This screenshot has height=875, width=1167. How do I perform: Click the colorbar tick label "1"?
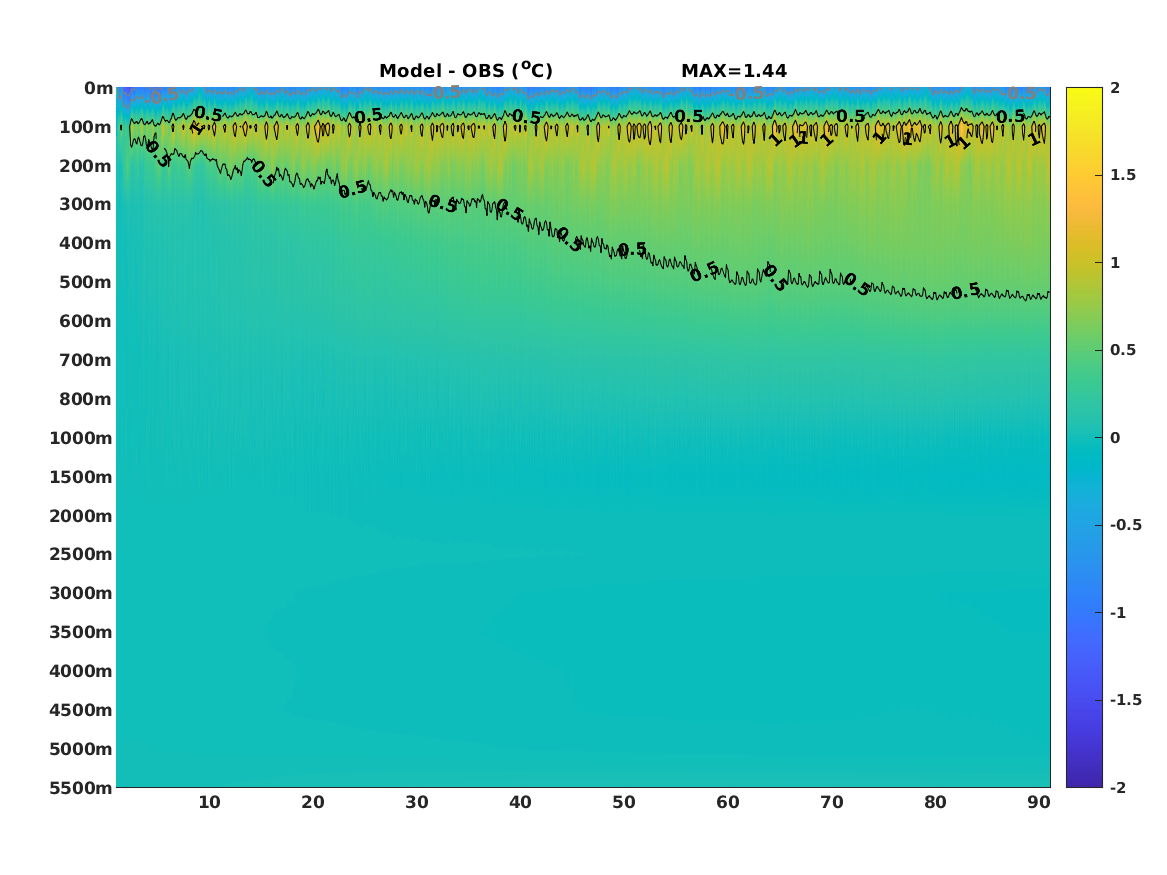click(1115, 263)
